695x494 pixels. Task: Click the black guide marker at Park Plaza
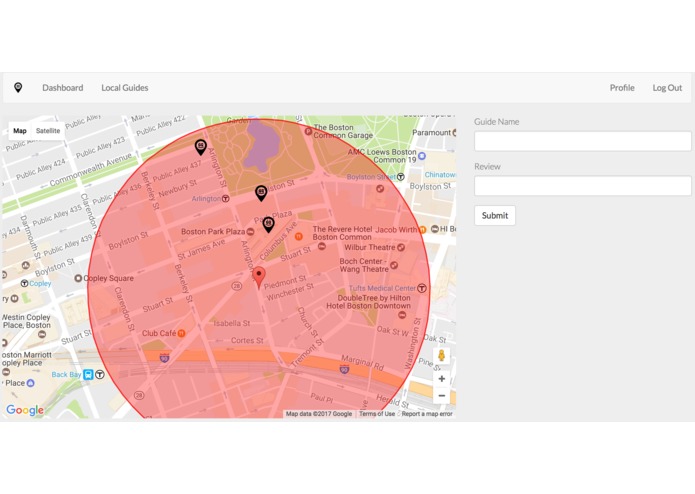(269, 225)
